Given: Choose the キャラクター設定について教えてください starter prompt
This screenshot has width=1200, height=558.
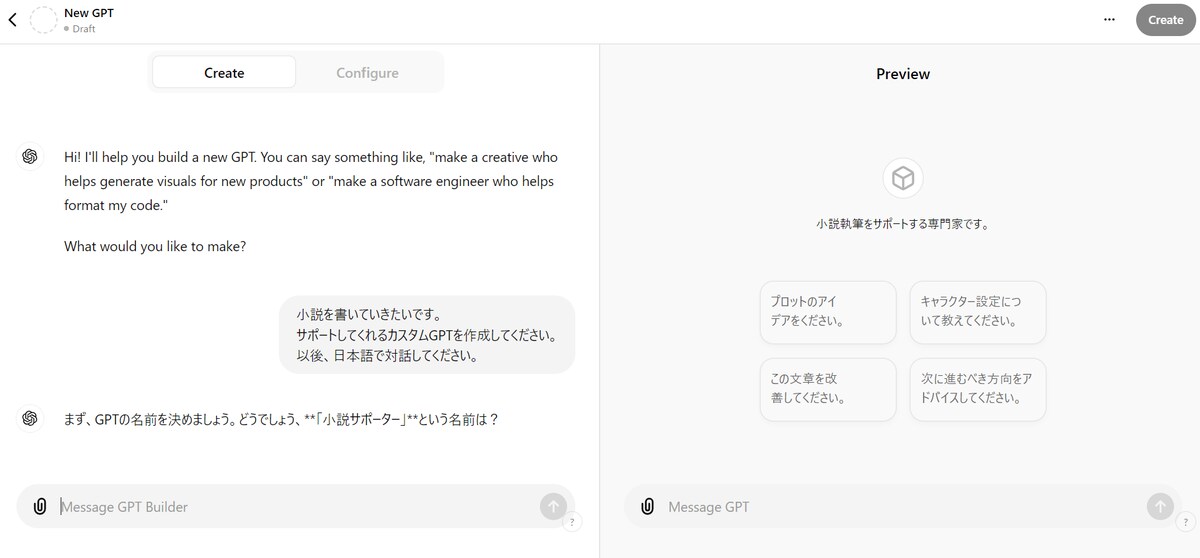Looking at the screenshot, I should click(978, 312).
